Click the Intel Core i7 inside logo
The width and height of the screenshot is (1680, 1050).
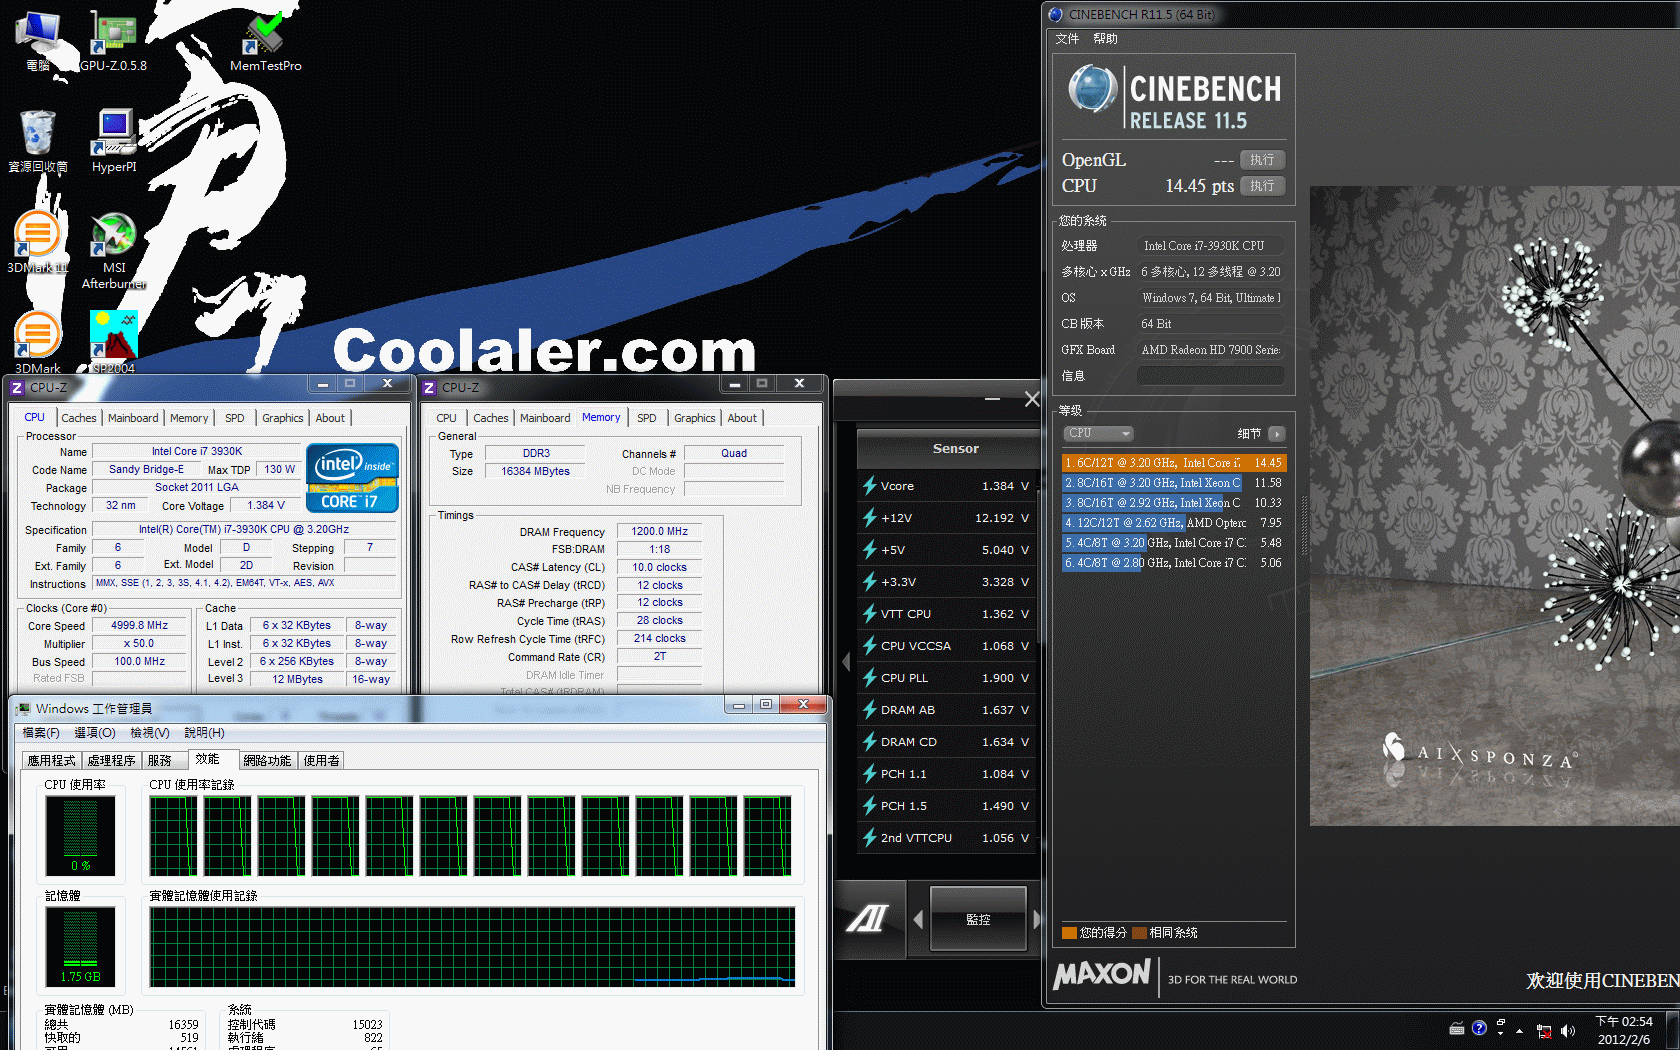(353, 478)
